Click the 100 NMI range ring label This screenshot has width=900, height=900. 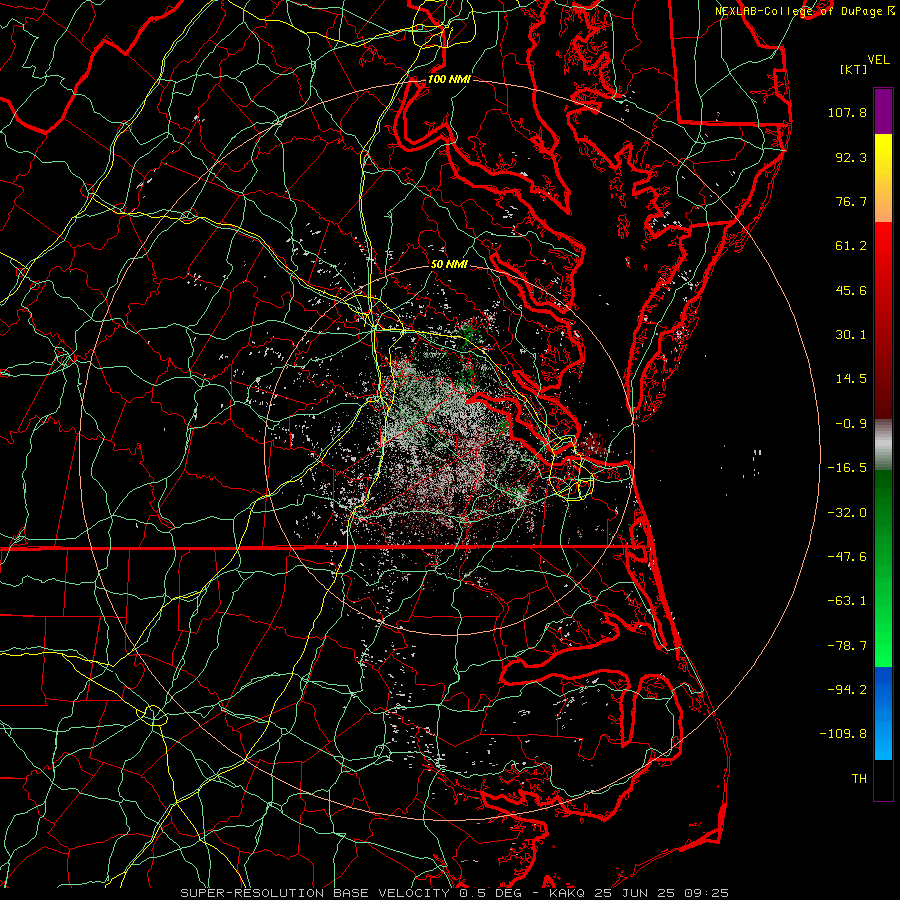pyautogui.click(x=449, y=79)
